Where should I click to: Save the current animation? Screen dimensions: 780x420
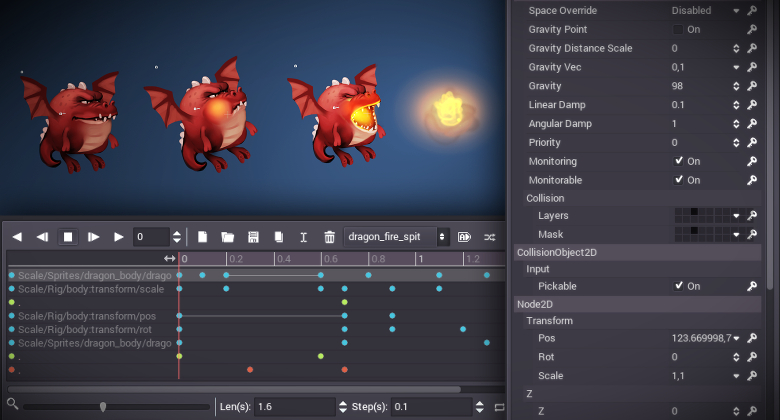(x=254, y=237)
